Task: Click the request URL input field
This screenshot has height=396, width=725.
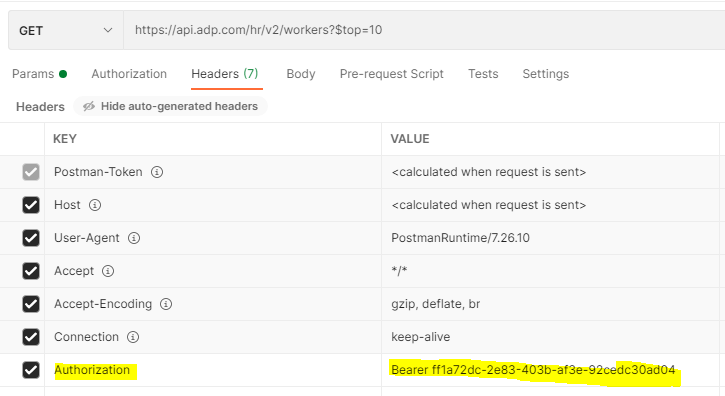Action: click(x=424, y=31)
